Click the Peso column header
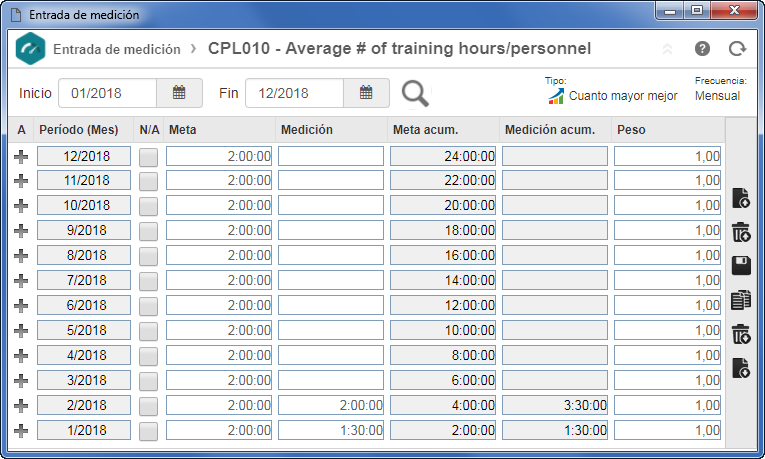765x459 pixels. tap(631, 130)
